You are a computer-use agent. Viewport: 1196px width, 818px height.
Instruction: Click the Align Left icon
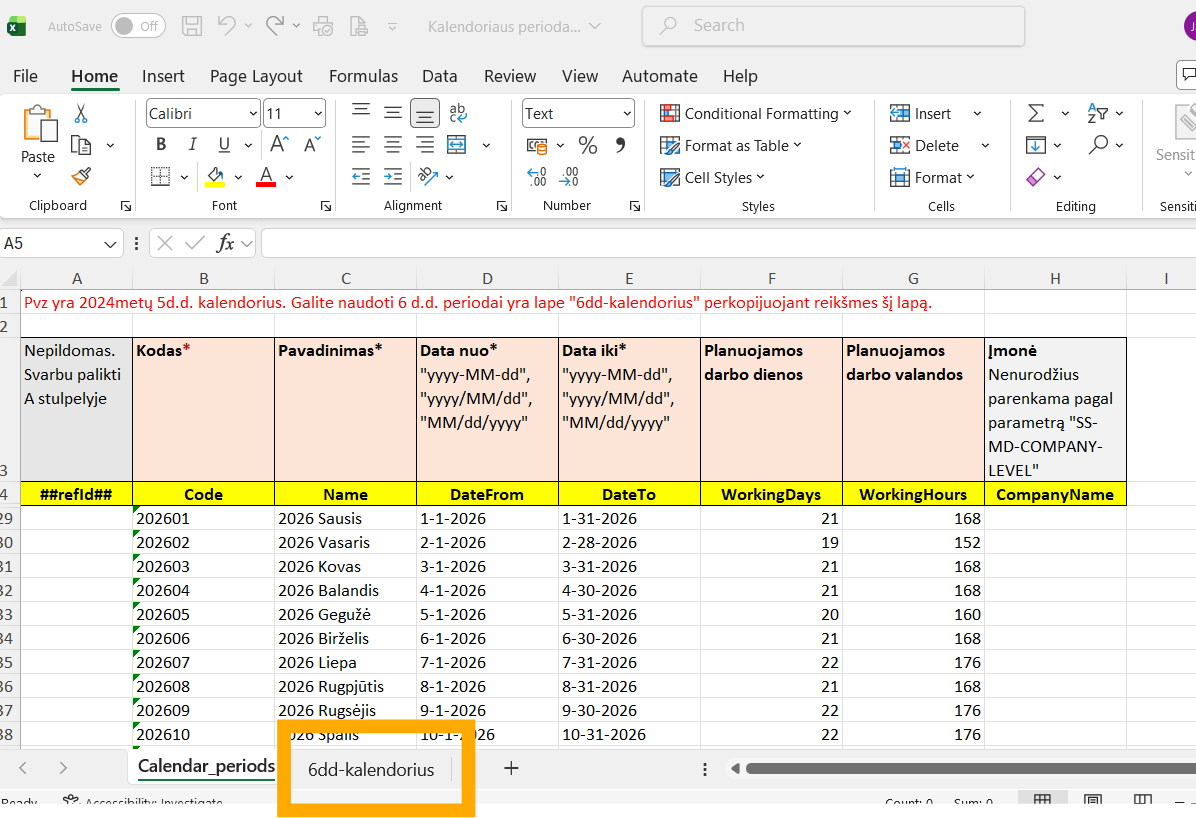click(361, 145)
